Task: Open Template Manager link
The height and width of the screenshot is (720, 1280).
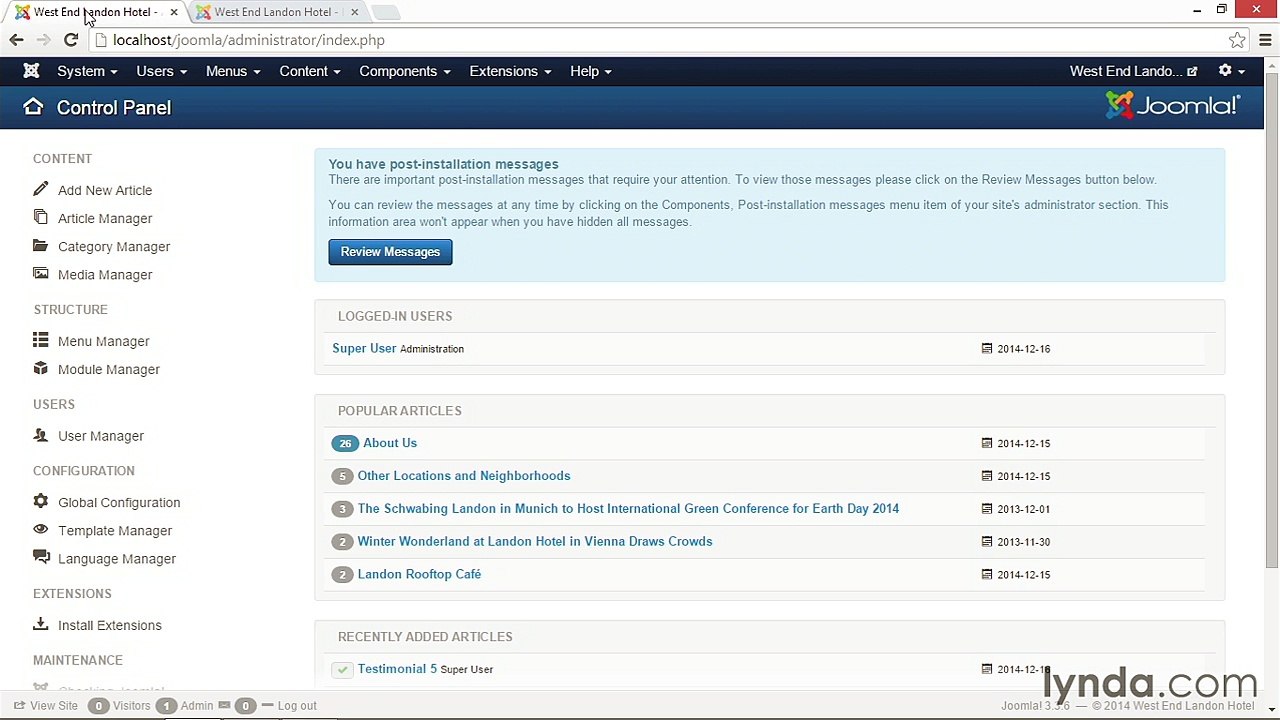Action: coord(115,530)
